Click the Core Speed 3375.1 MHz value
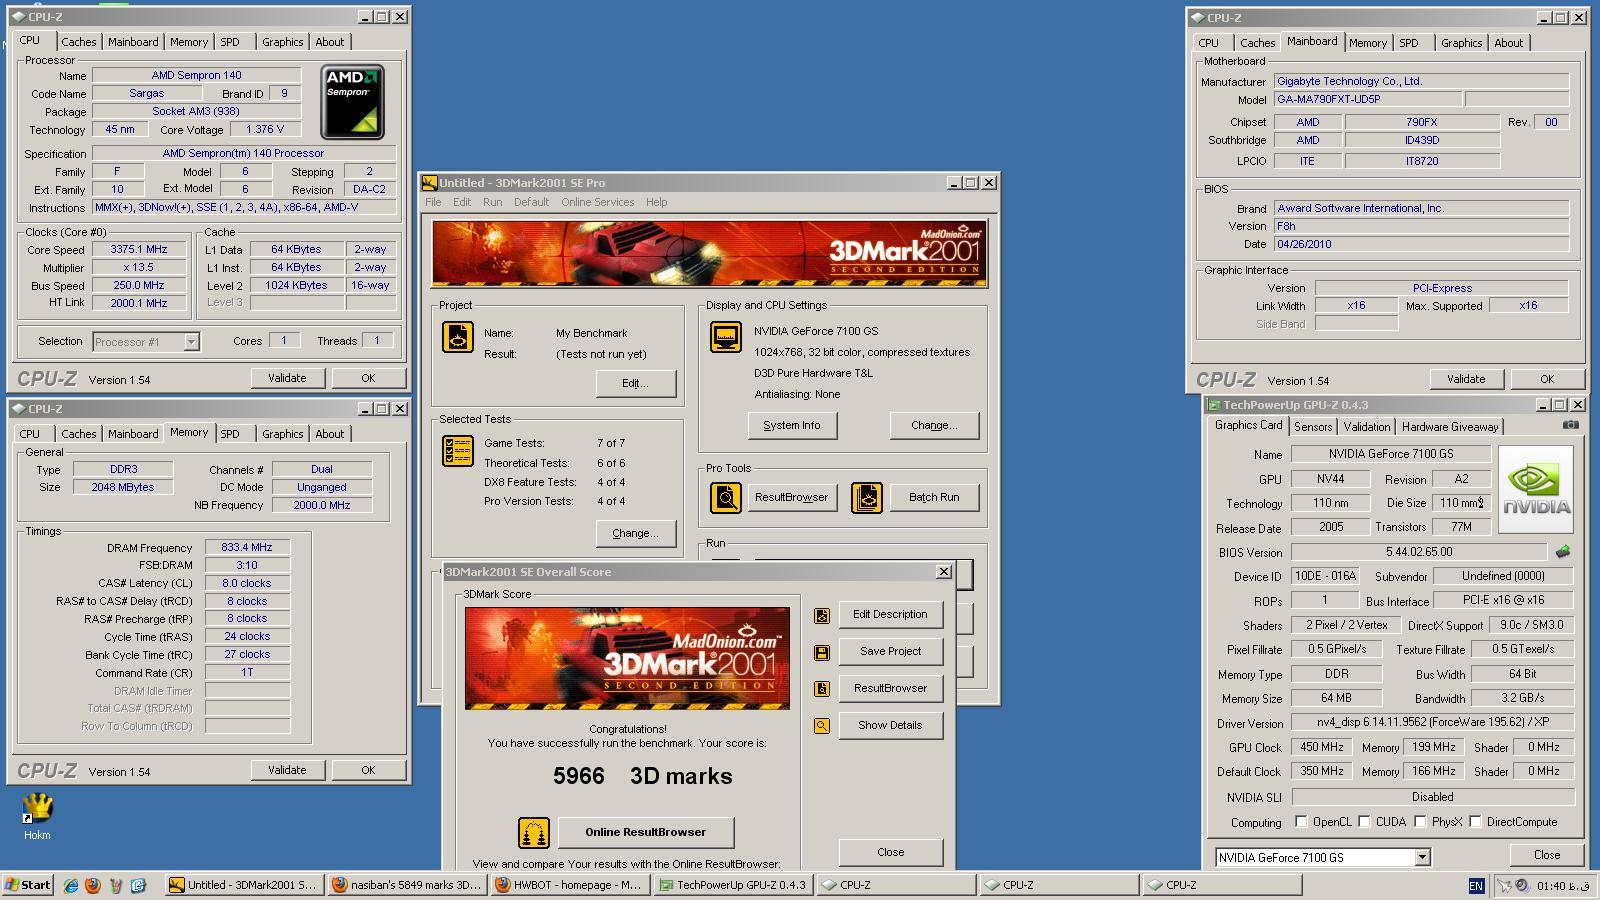 coord(139,250)
